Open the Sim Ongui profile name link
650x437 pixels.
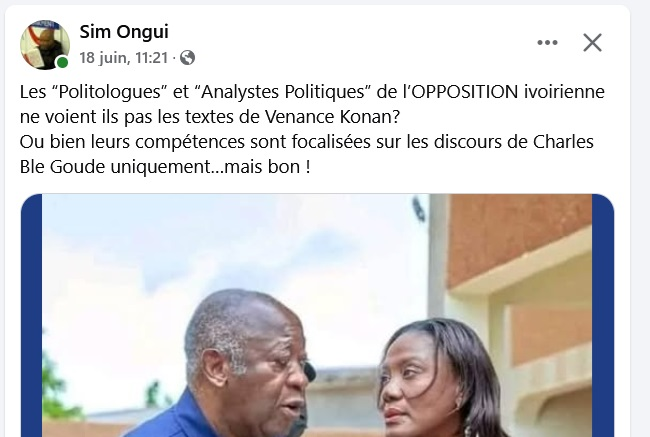[124, 32]
